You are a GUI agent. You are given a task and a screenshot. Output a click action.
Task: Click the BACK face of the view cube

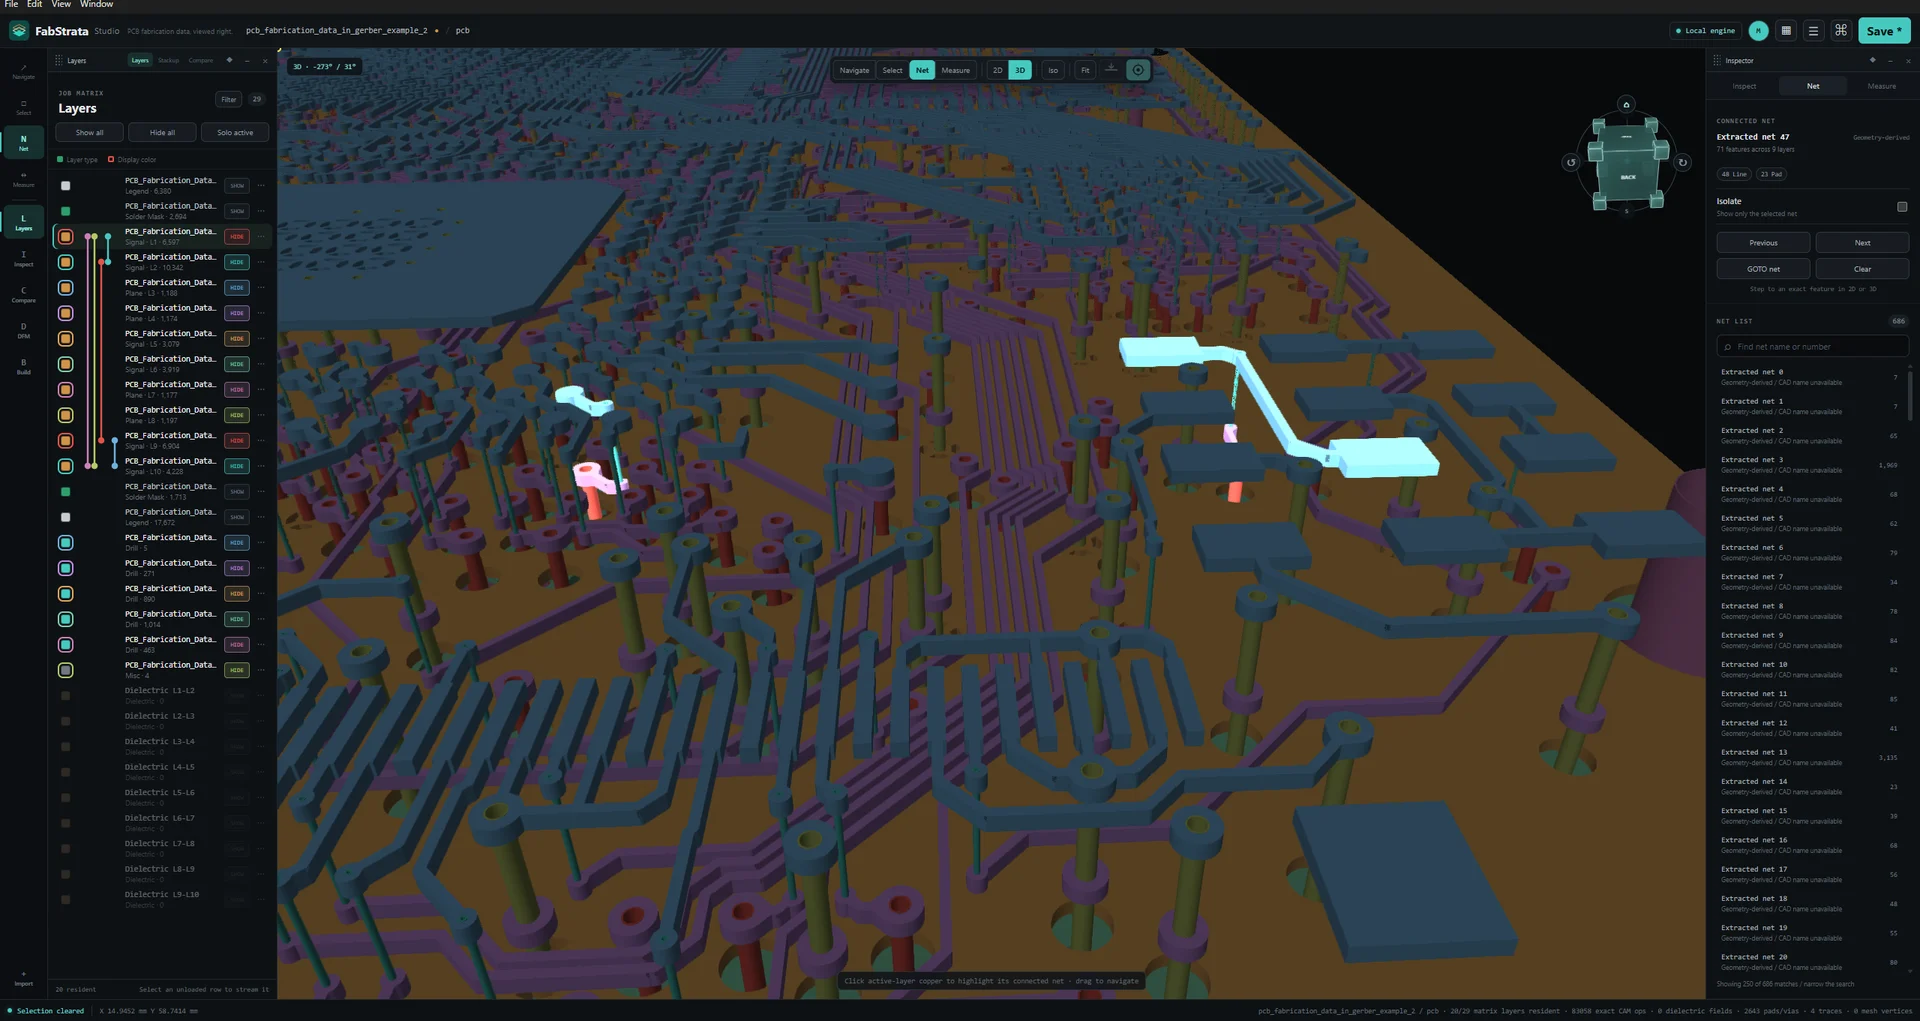[x=1628, y=176]
